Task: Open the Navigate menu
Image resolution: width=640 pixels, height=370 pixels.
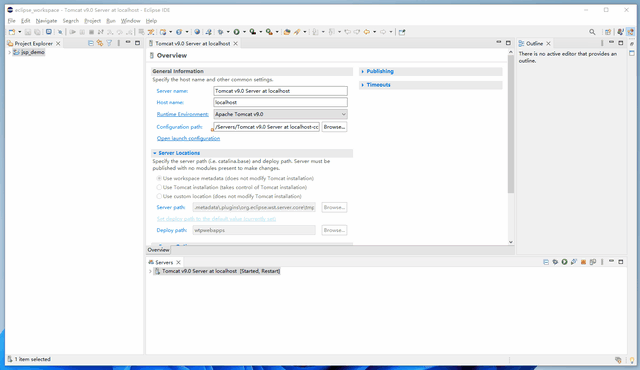Action: point(46,21)
